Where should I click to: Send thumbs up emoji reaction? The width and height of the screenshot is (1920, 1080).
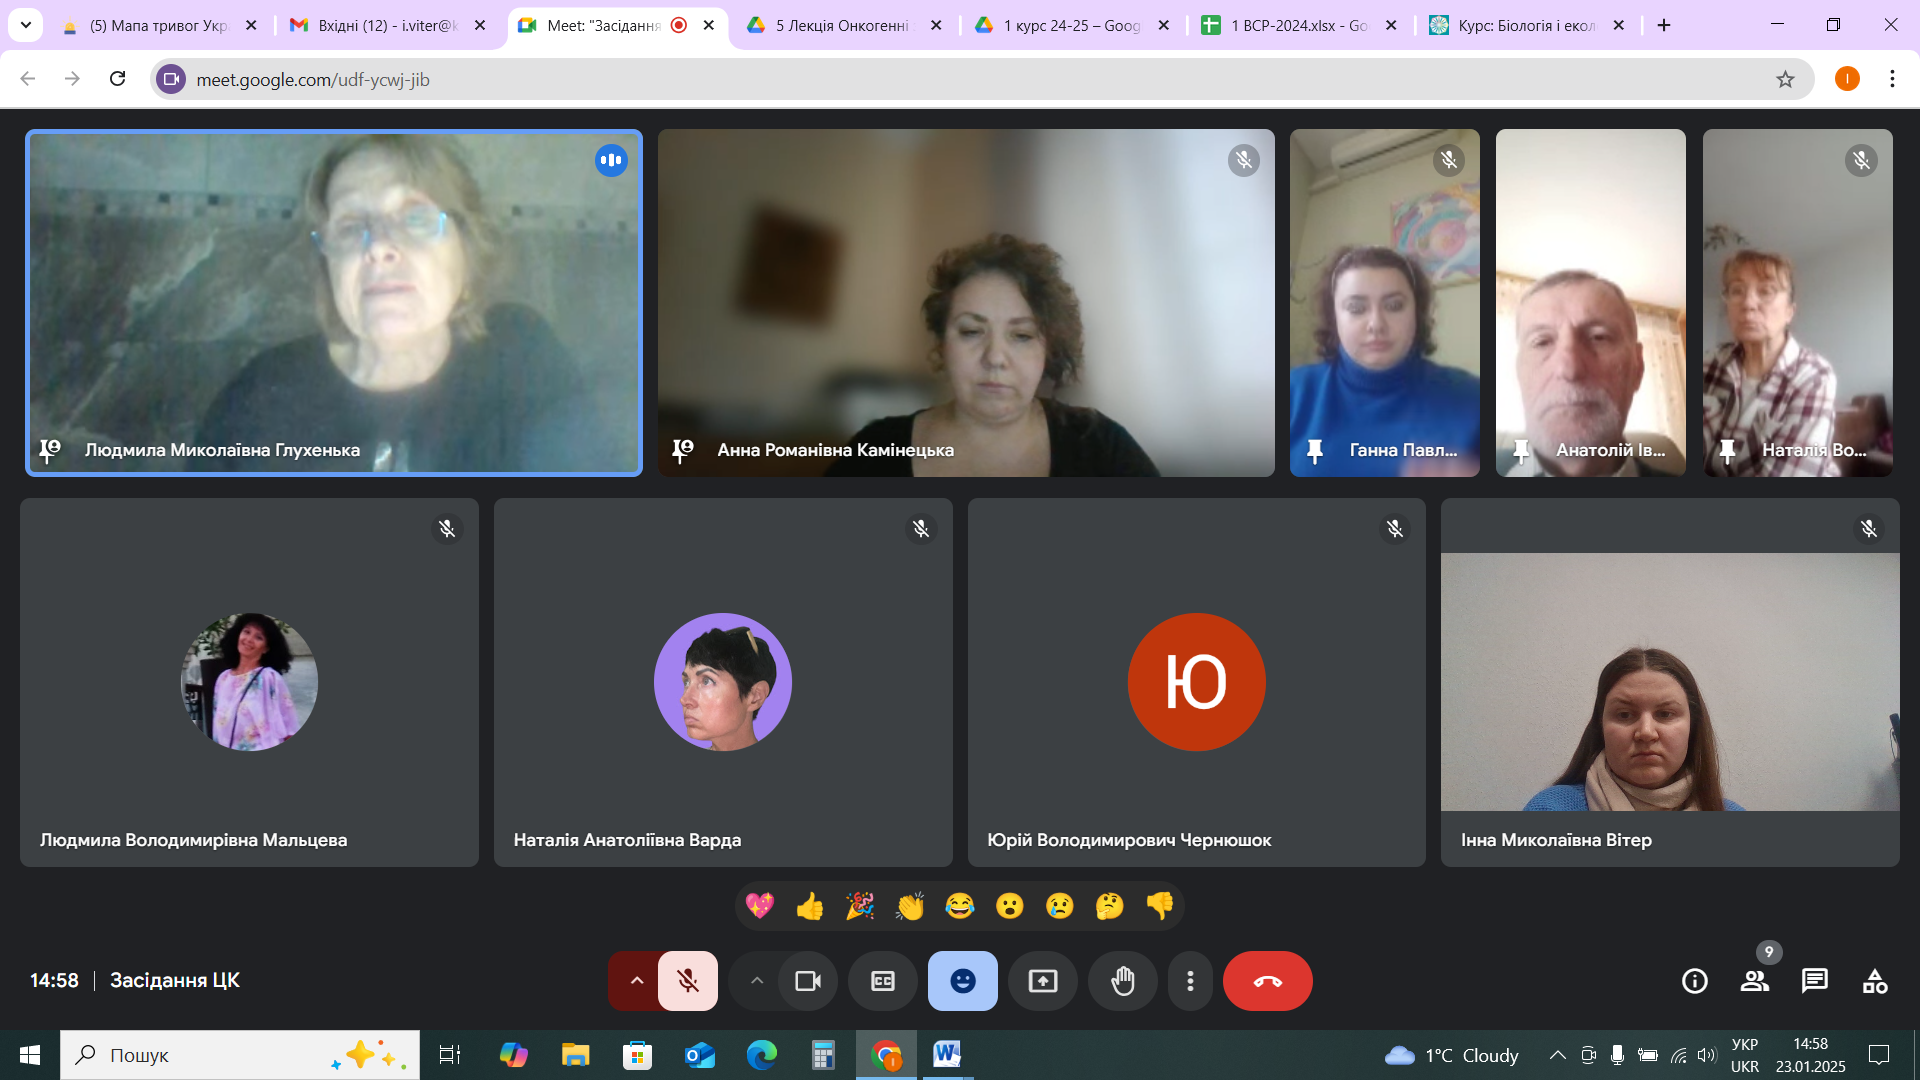click(809, 906)
